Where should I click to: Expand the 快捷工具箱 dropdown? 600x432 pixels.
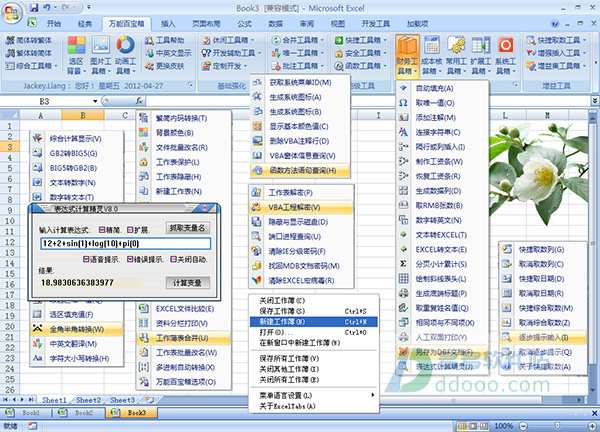click(385, 40)
